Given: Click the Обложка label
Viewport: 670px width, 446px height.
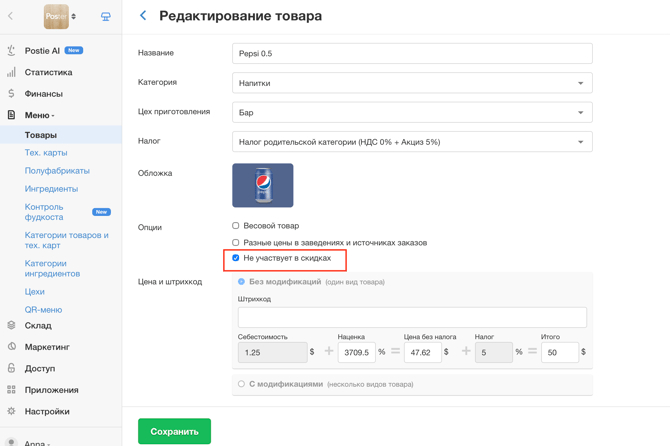Looking at the screenshot, I should point(155,173).
